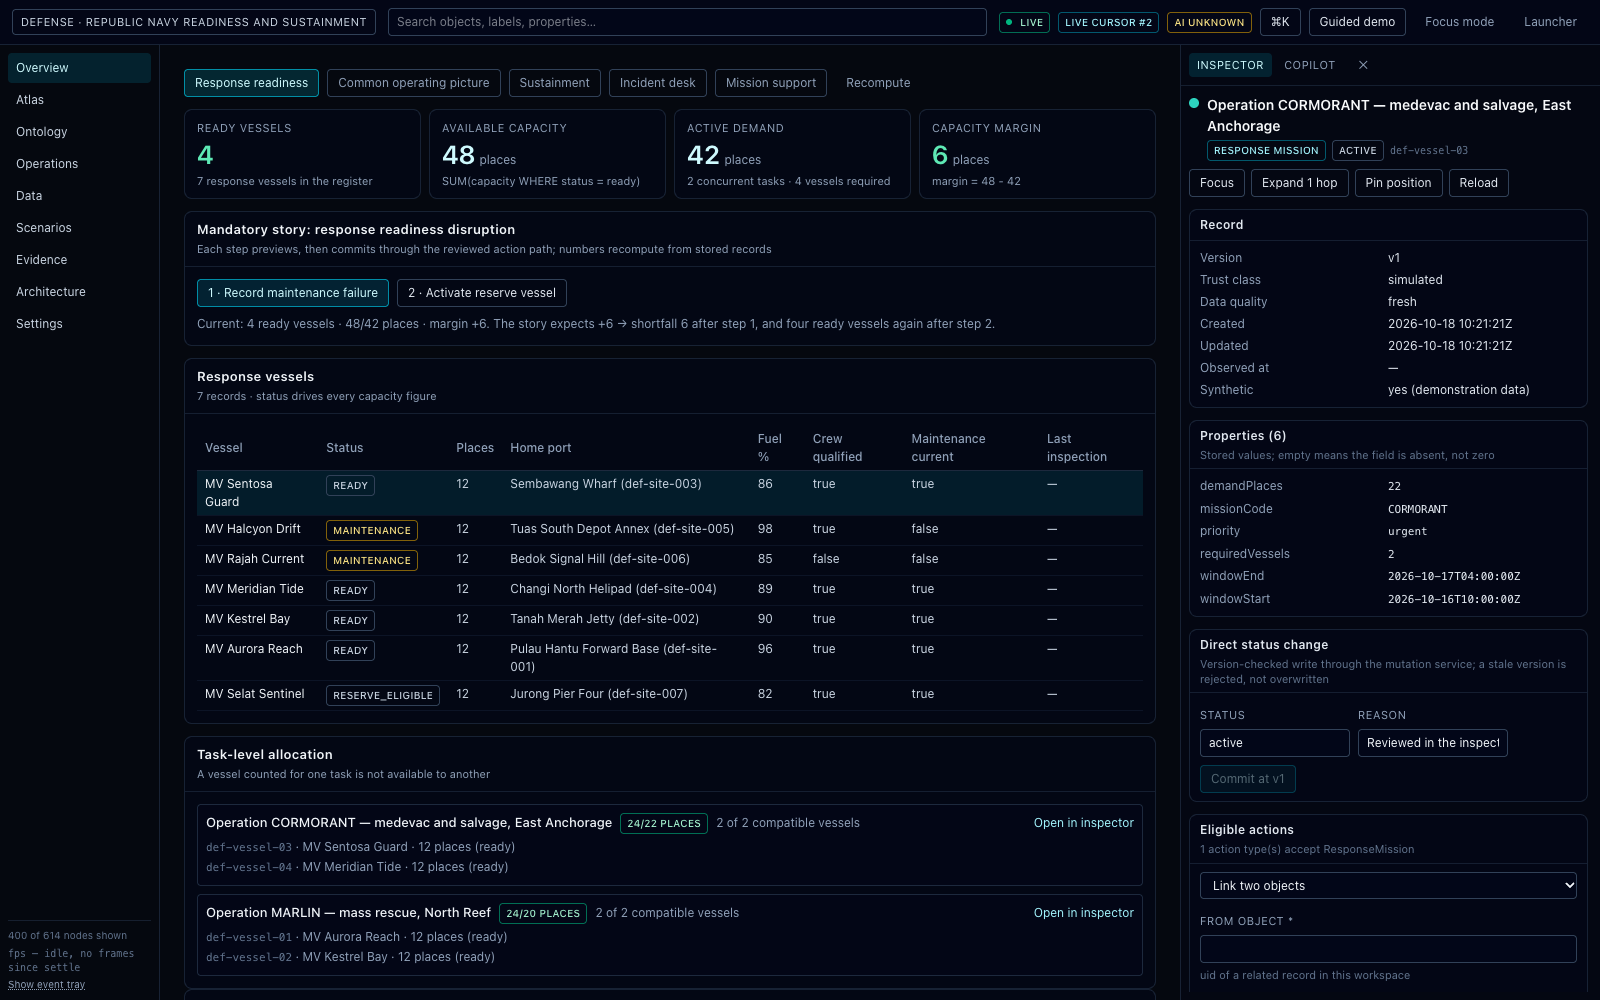
Task: Open the Launcher
Action: click(1550, 22)
